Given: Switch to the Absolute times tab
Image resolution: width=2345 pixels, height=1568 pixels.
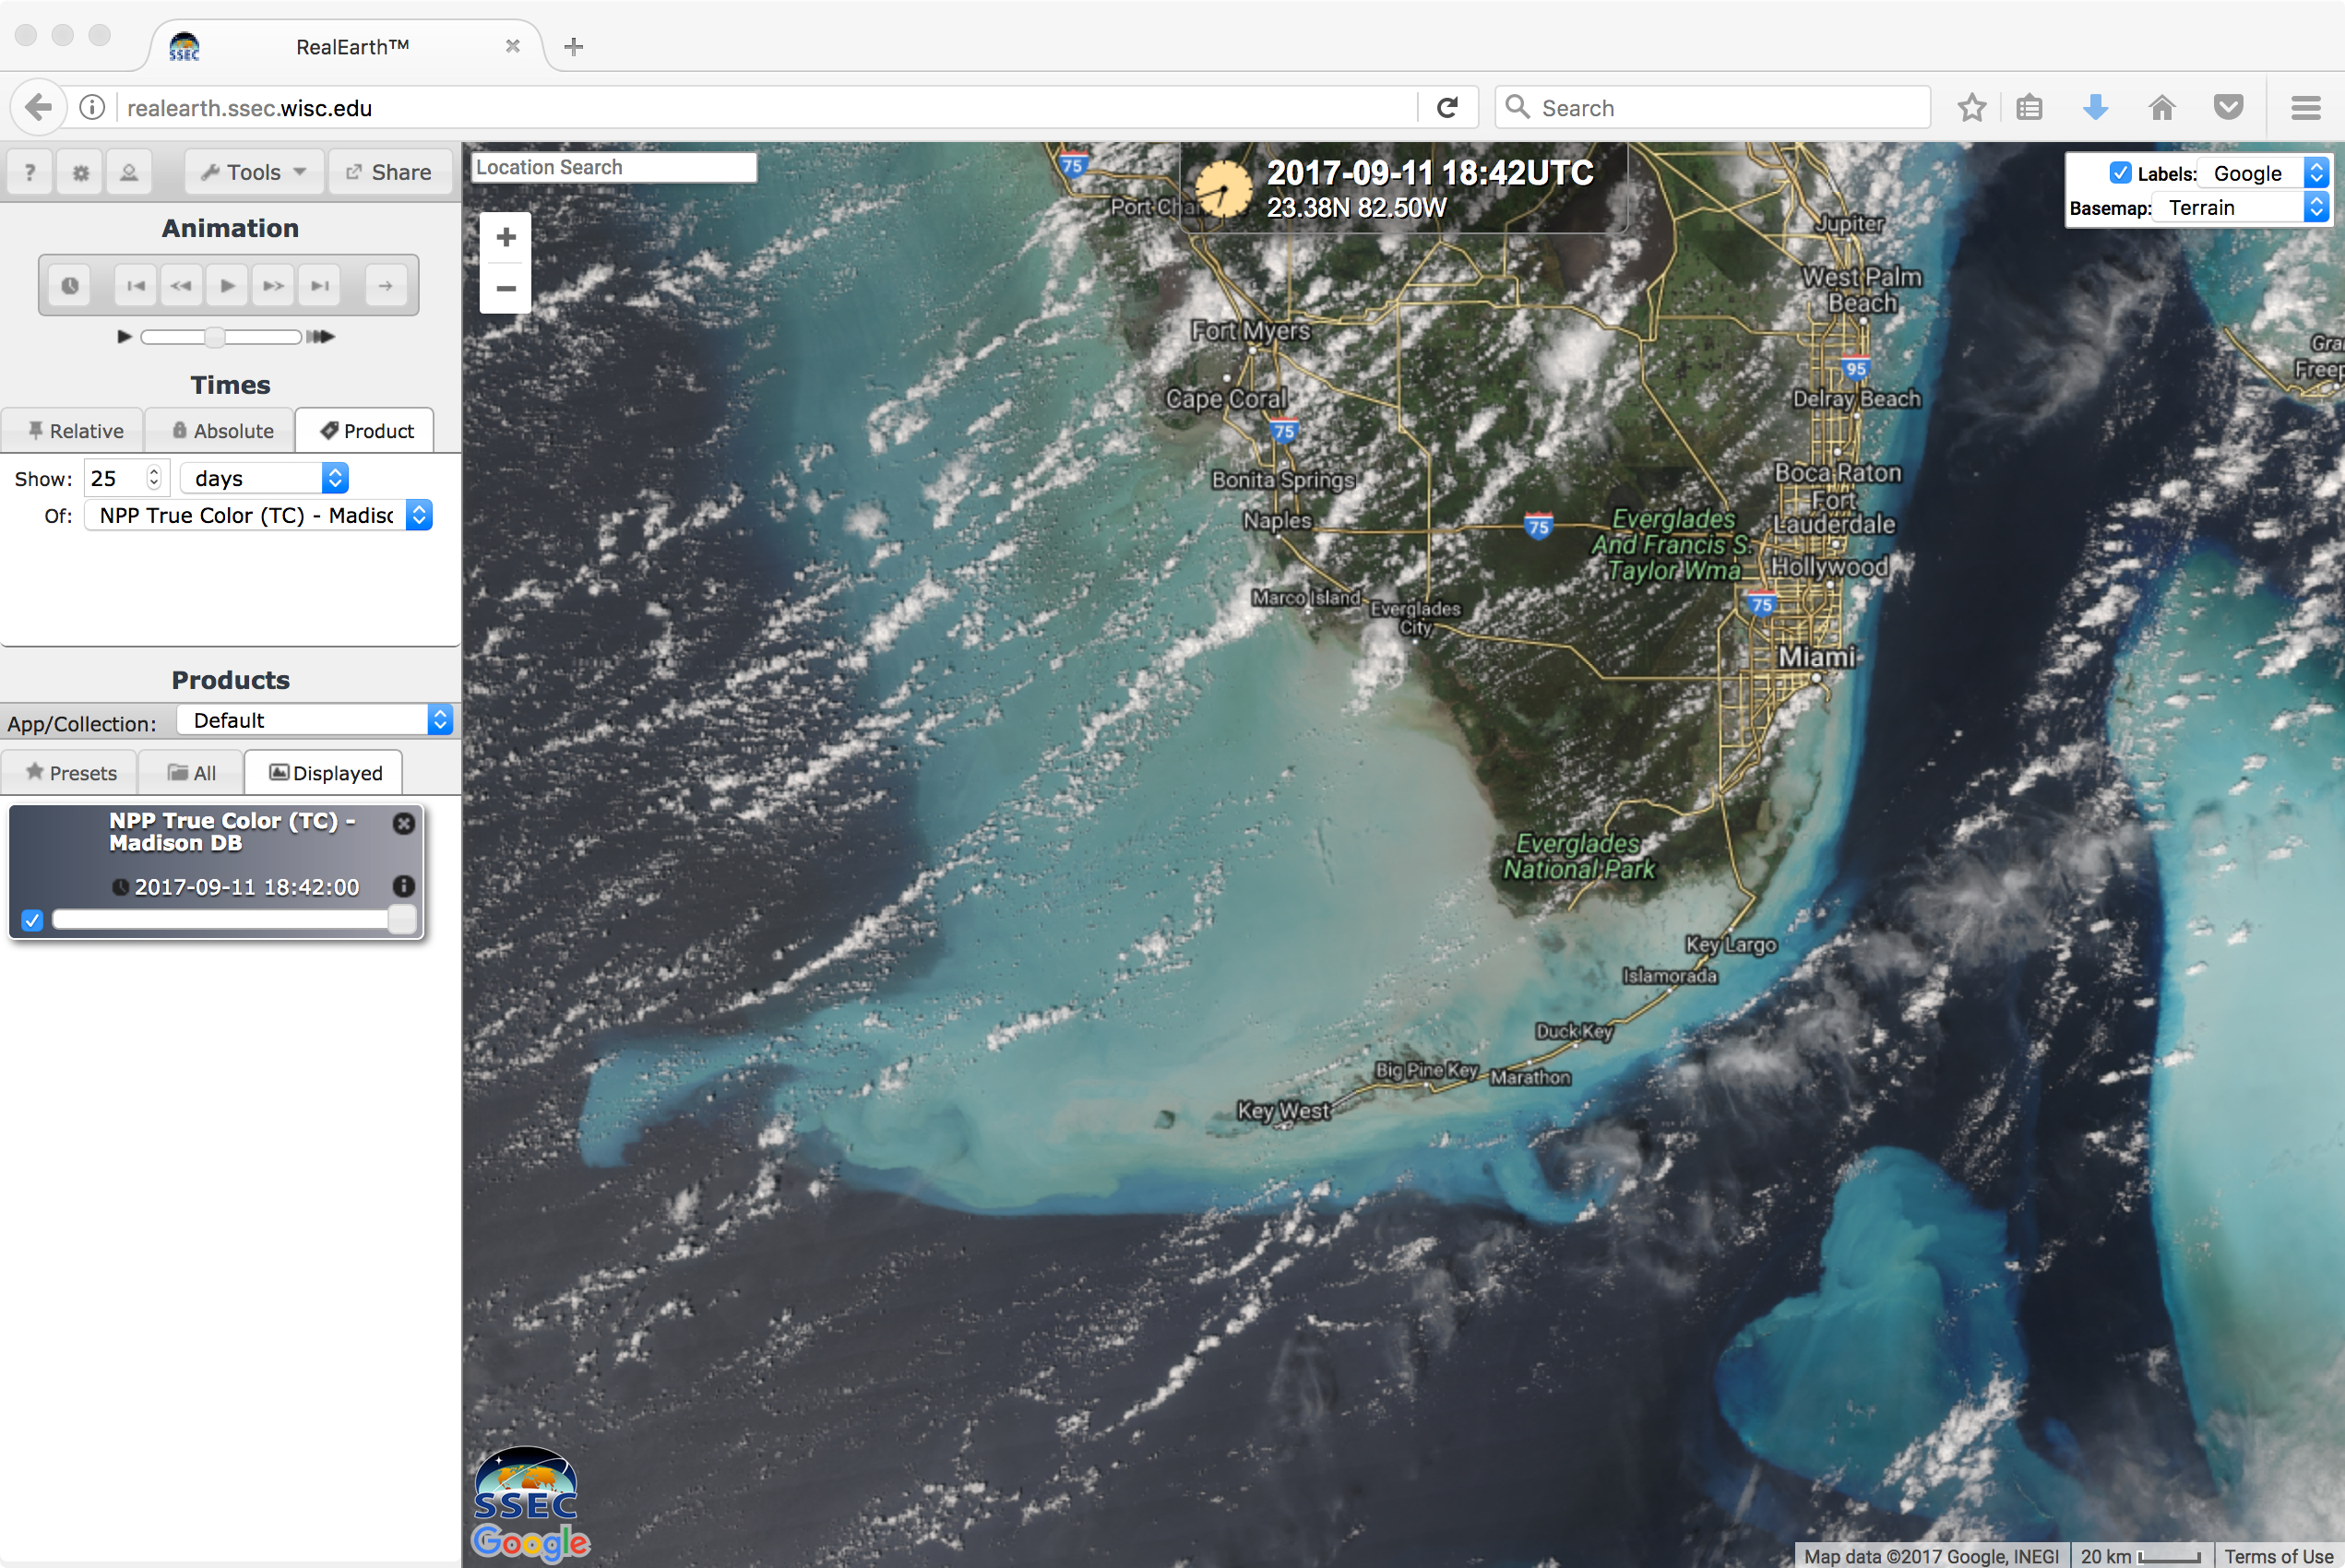Looking at the screenshot, I should [x=221, y=431].
